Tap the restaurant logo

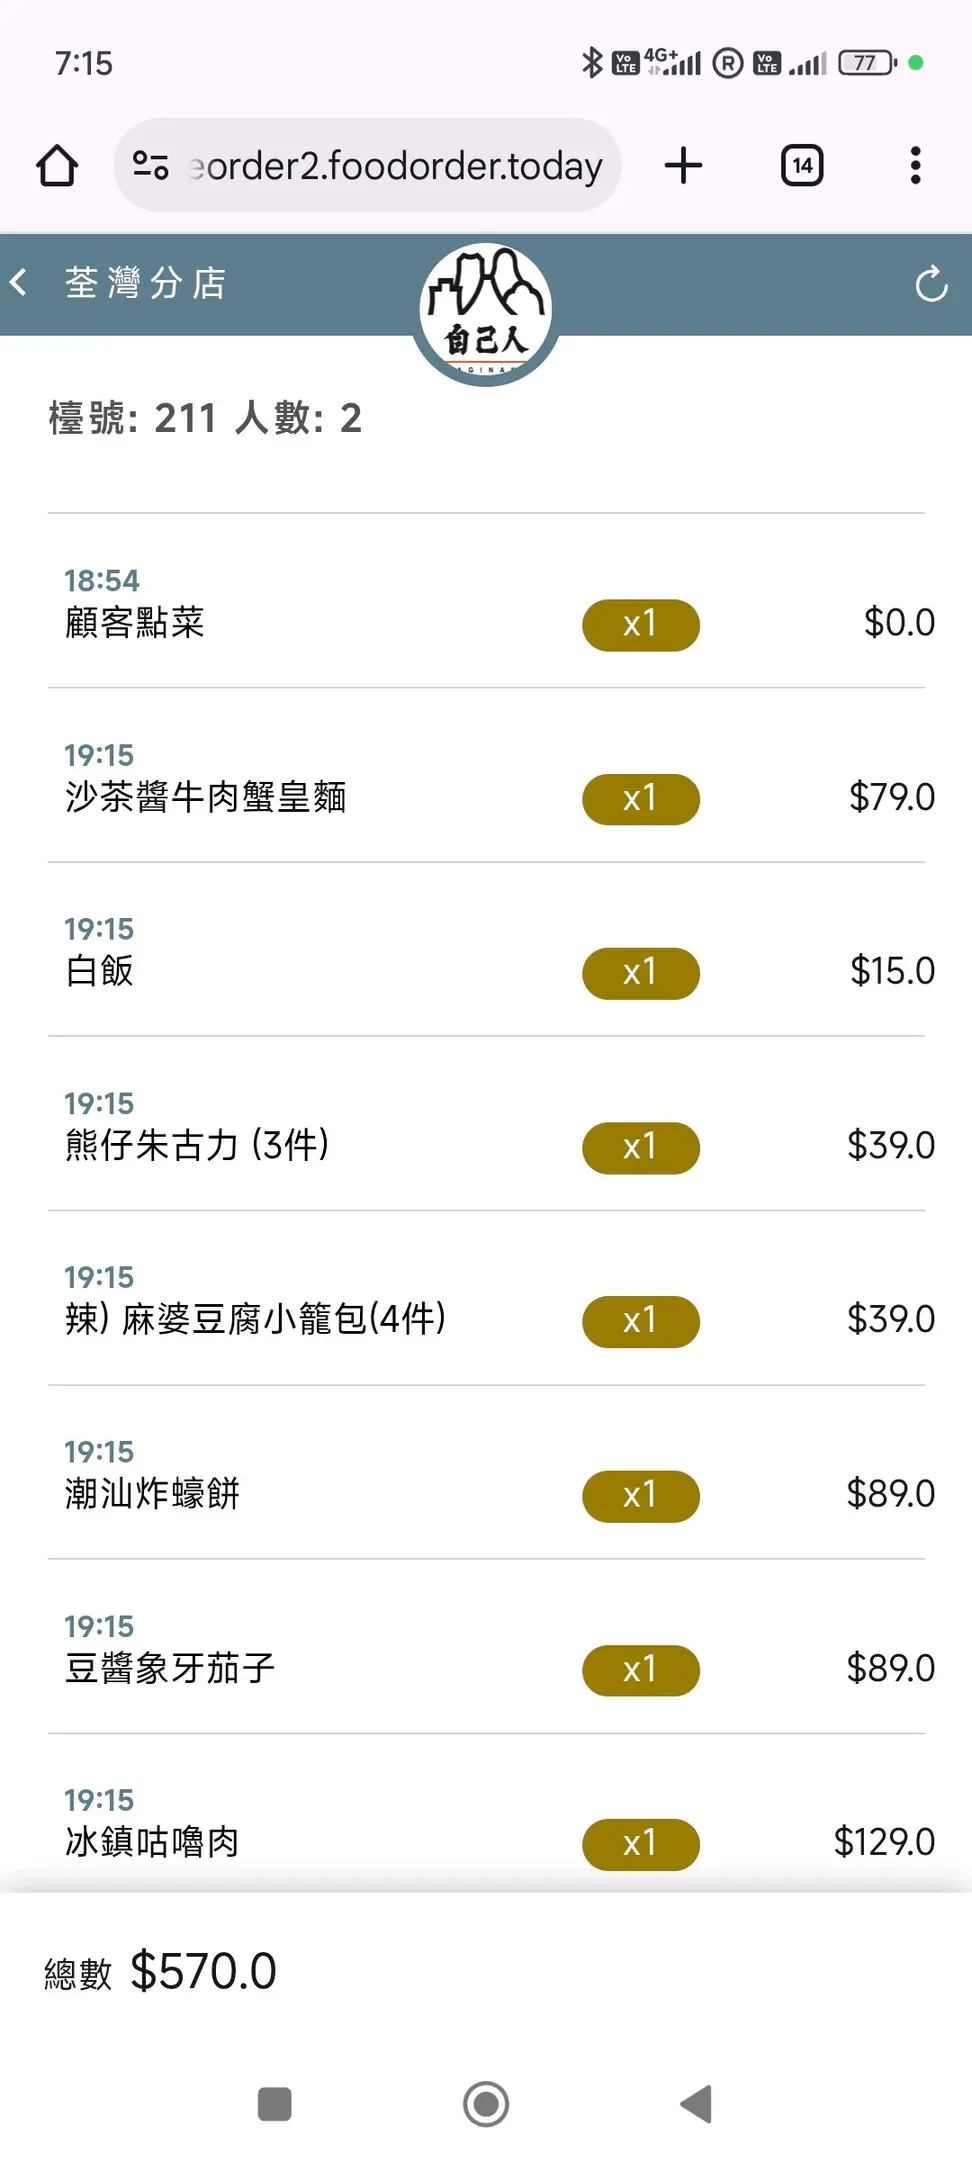pos(486,311)
